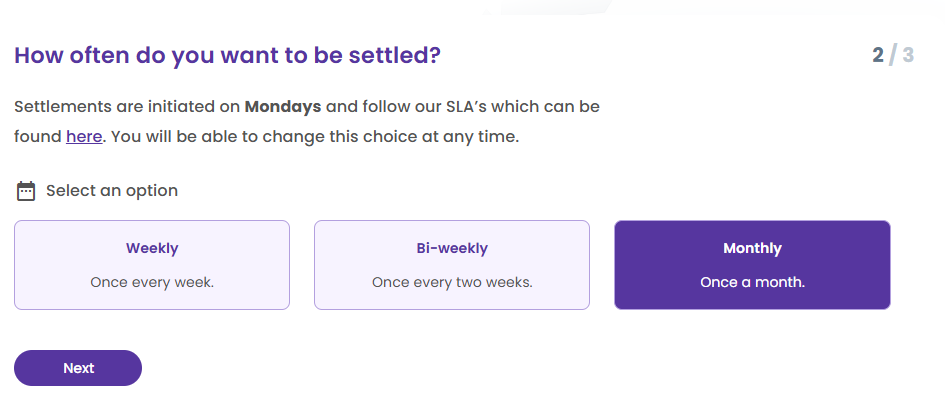Click the slash divider between step numbers
This screenshot has height=397, width=945.
[893, 55]
